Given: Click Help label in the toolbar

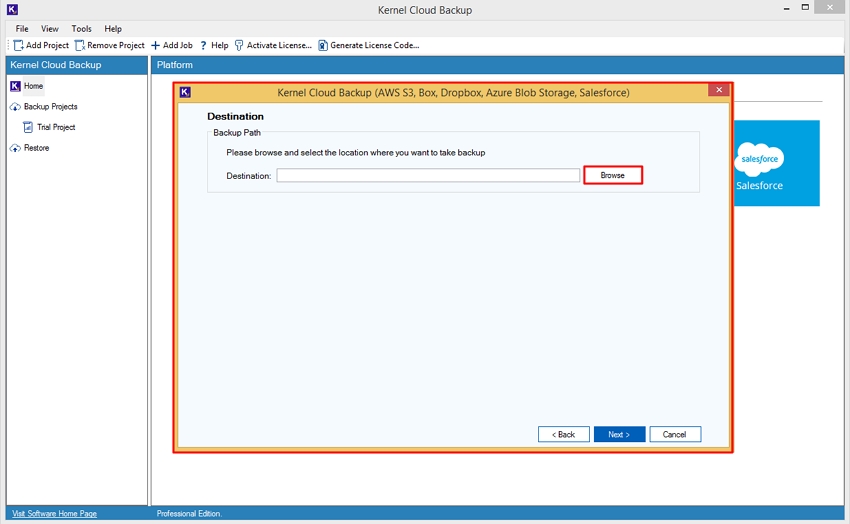Looking at the screenshot, I should [220, 46].
